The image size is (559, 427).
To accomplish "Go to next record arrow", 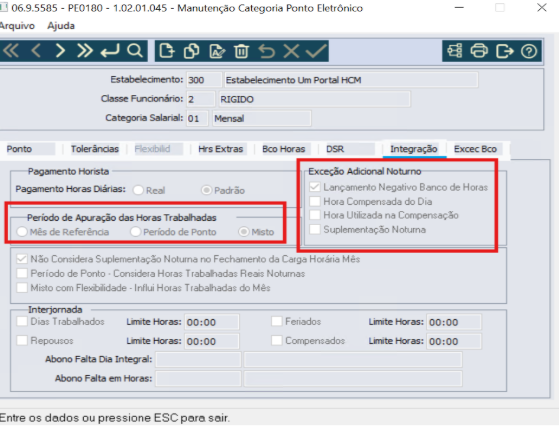I will coord(60,51).
